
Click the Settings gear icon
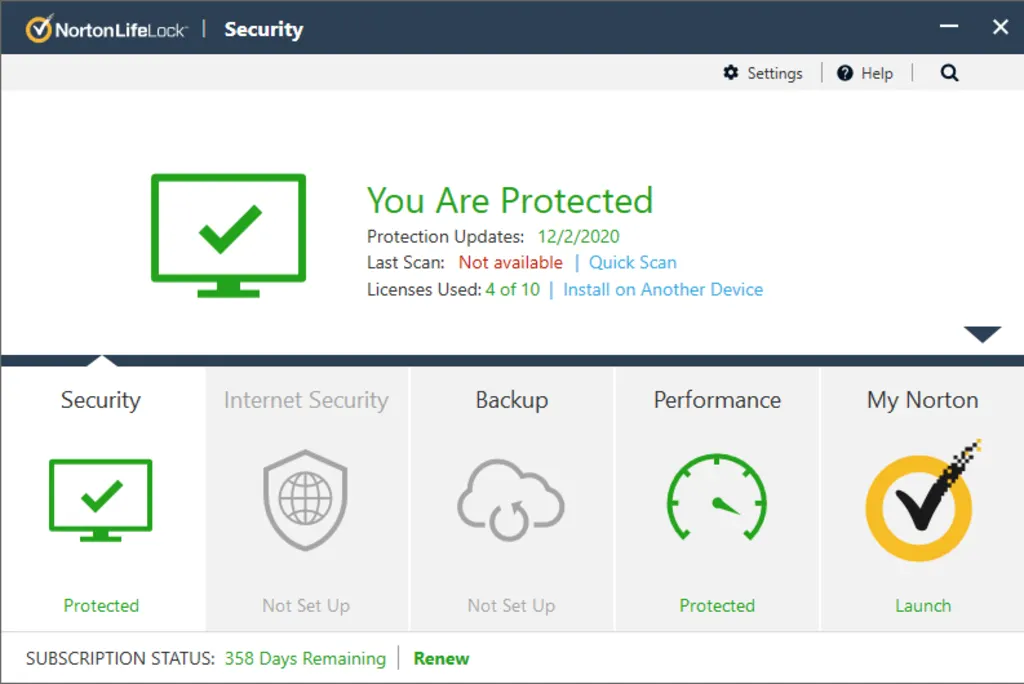point(733,72)
